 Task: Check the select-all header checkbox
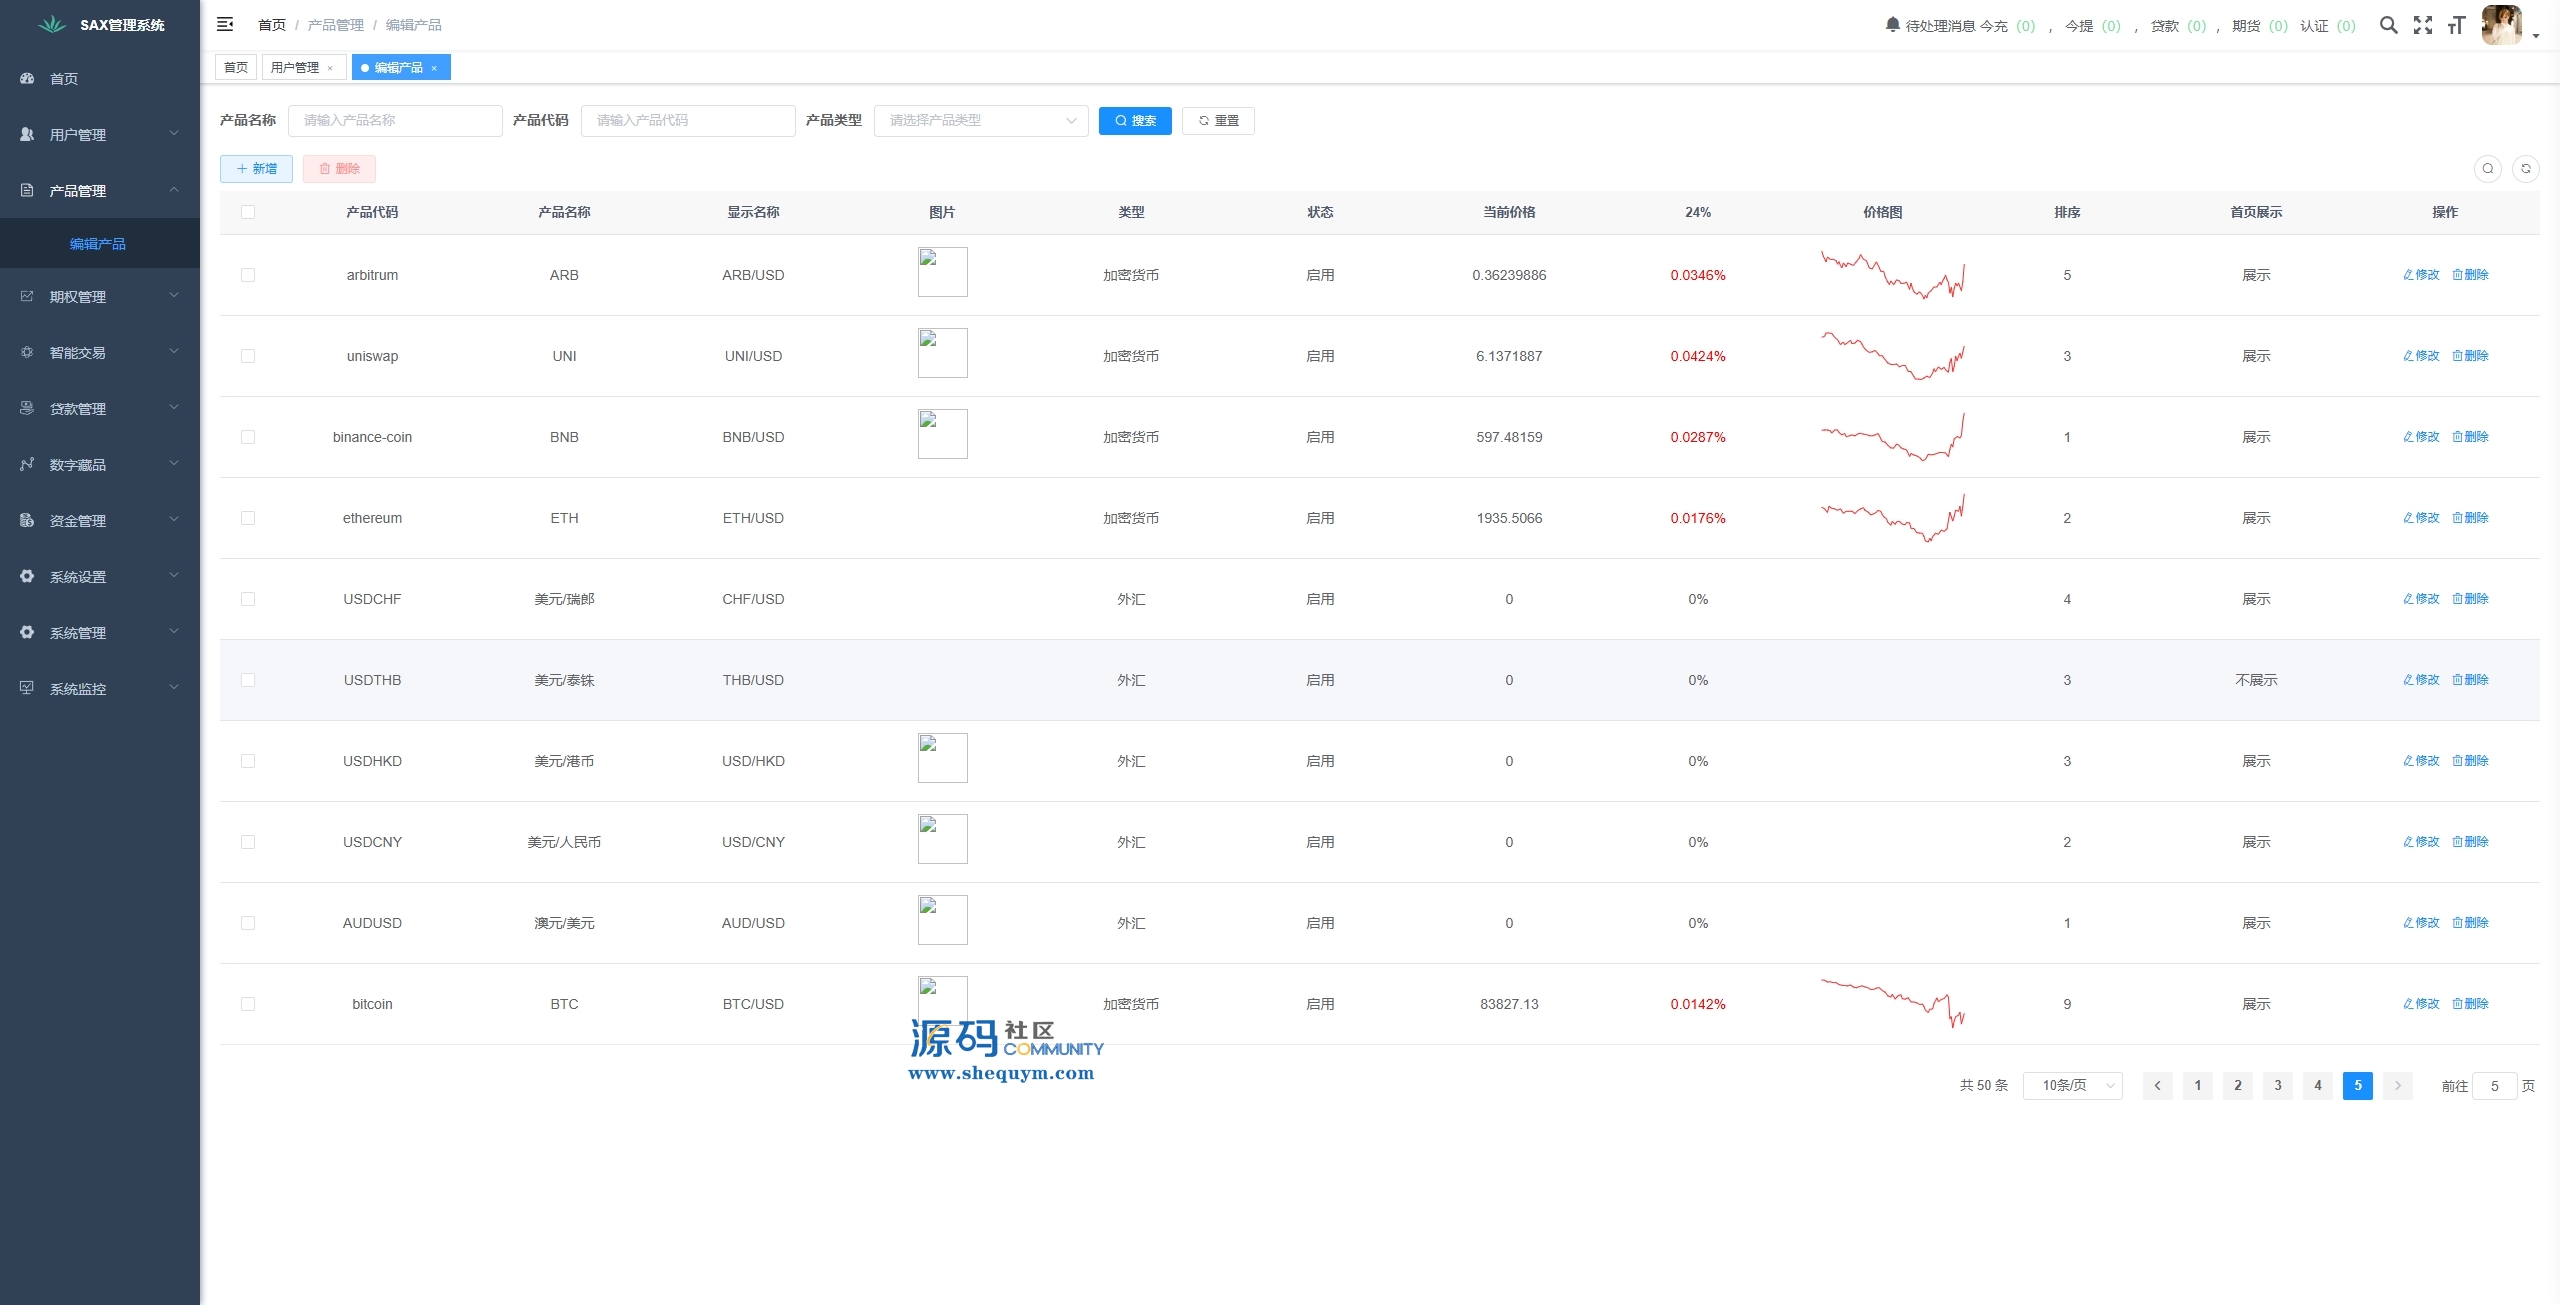pos(248,212)
